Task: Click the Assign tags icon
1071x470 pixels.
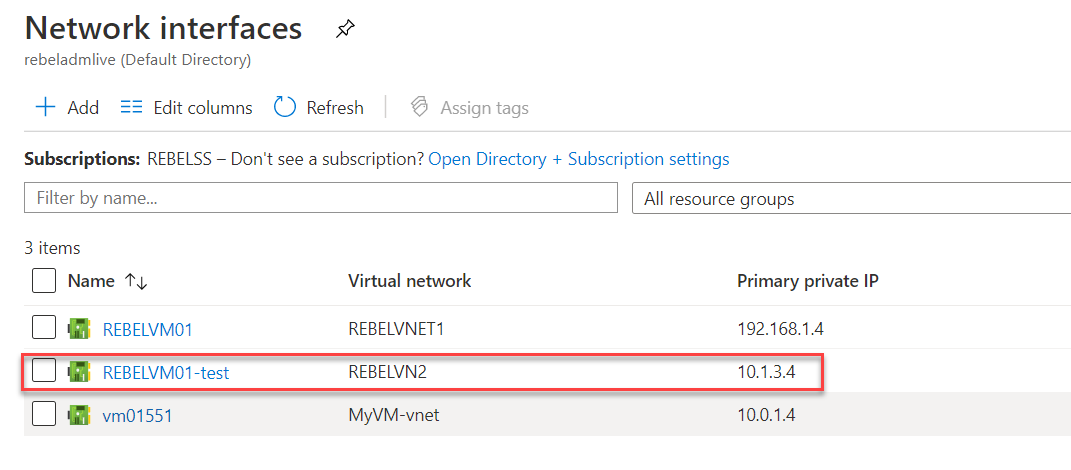Action: 419,107
